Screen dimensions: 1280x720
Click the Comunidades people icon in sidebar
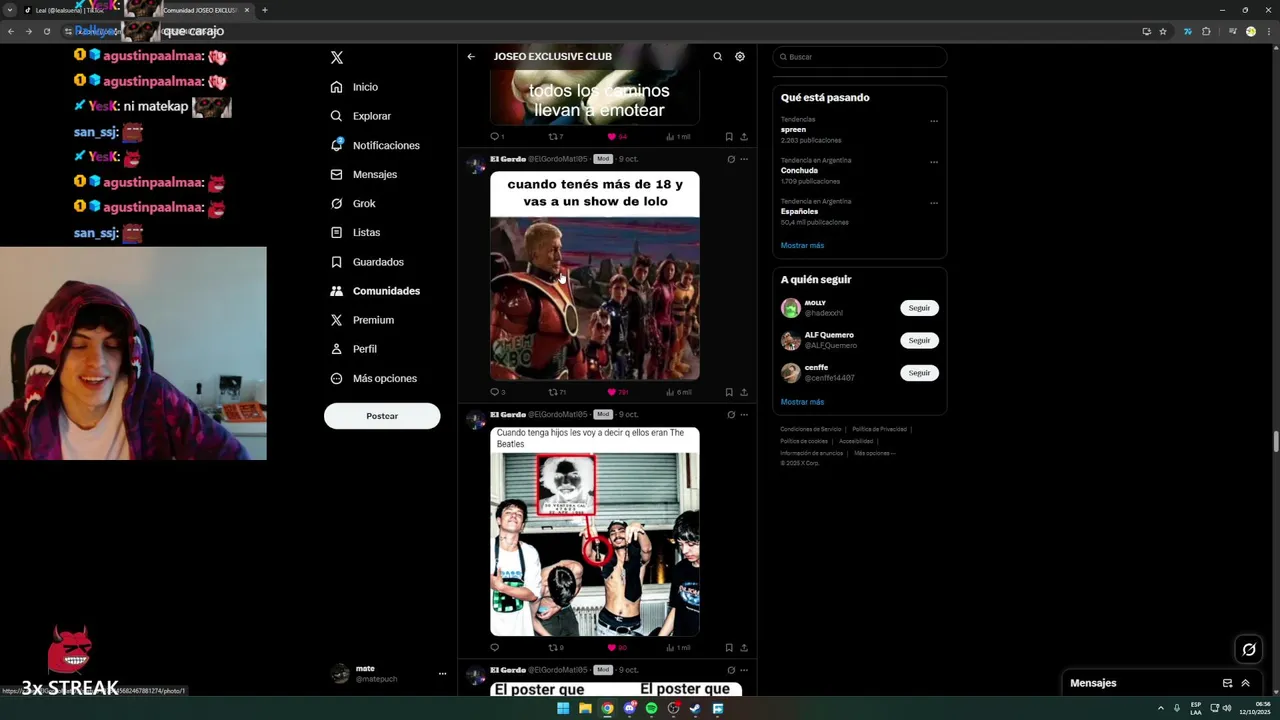tap(337, 291)
